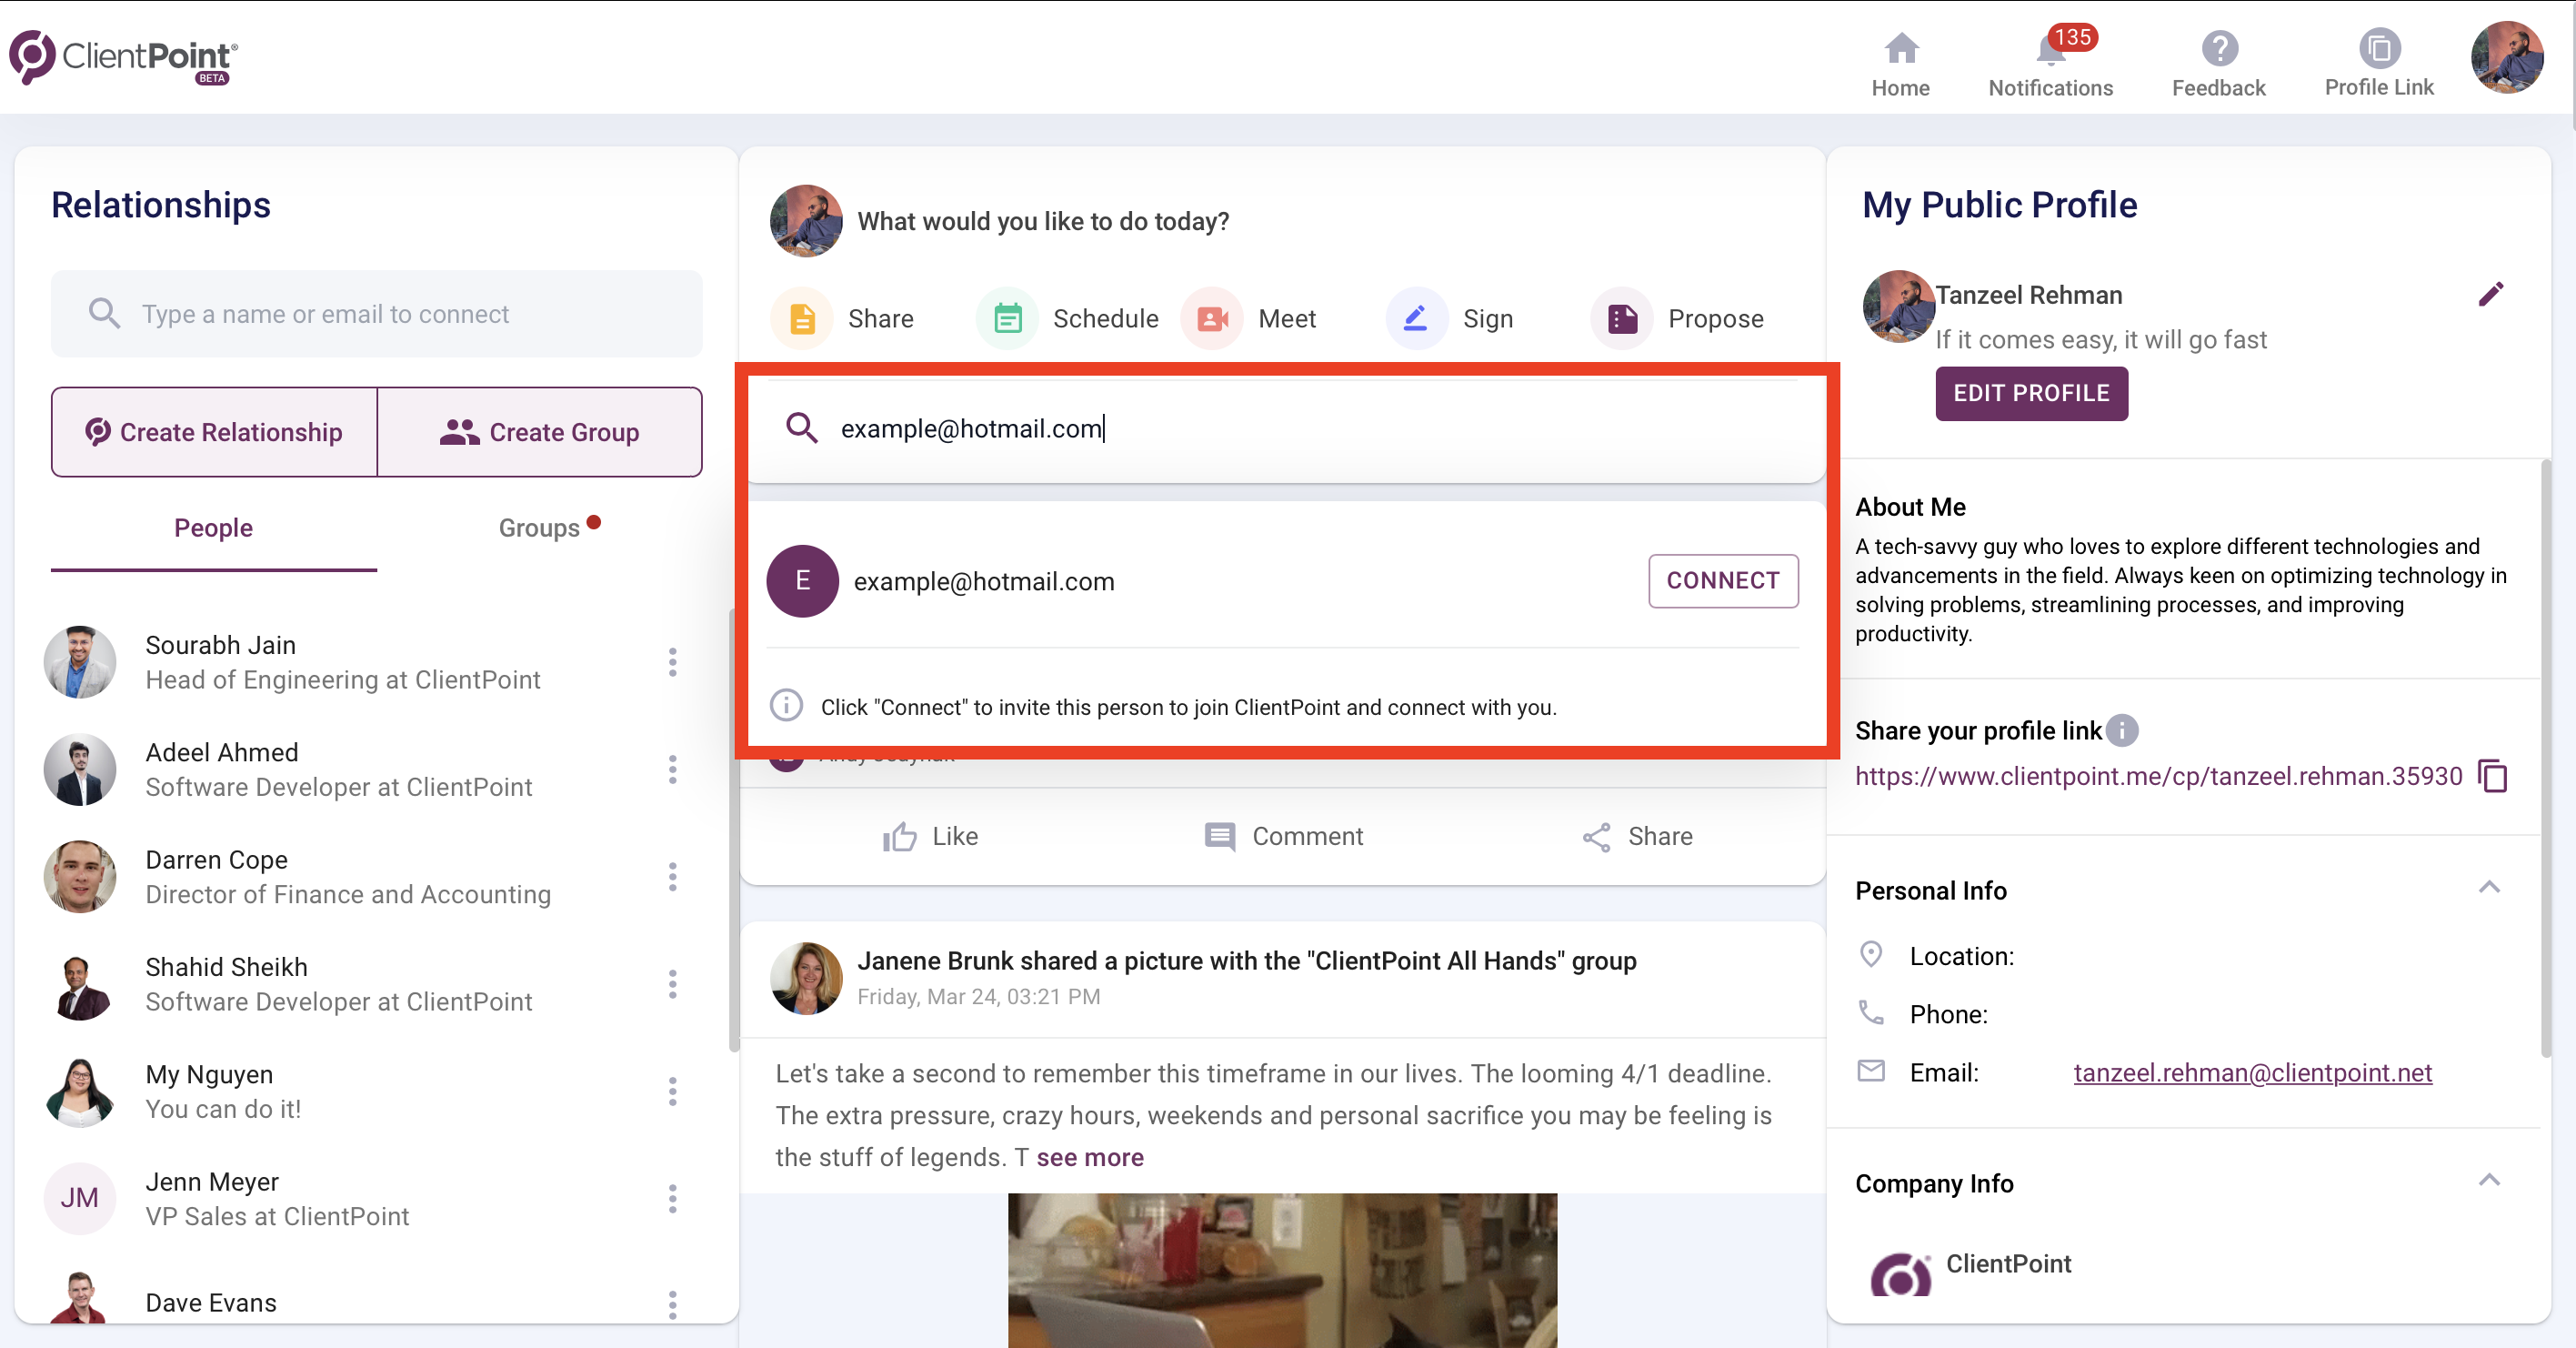Open options menu for Shahid Sheikh
The width and height of the screenshot is (2576, 1348).
coord(672,984)
